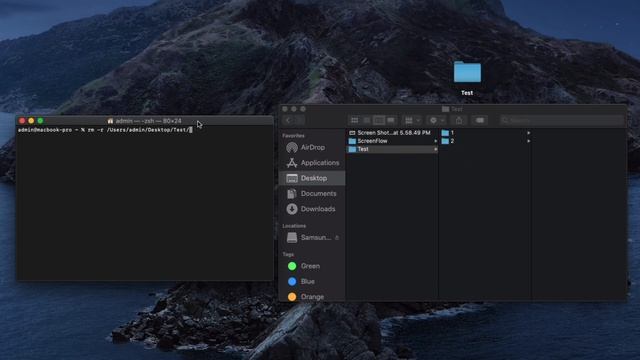The image size is (640, 360).
Task: Close the Terminal window
Action: coord(22,121)
